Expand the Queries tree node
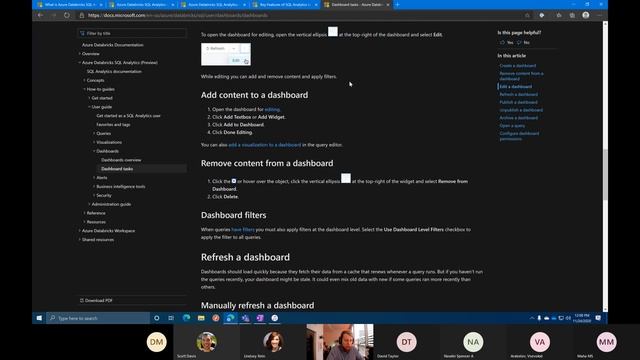The height and width of the screenshot is (360, 640). coord(94,133)
